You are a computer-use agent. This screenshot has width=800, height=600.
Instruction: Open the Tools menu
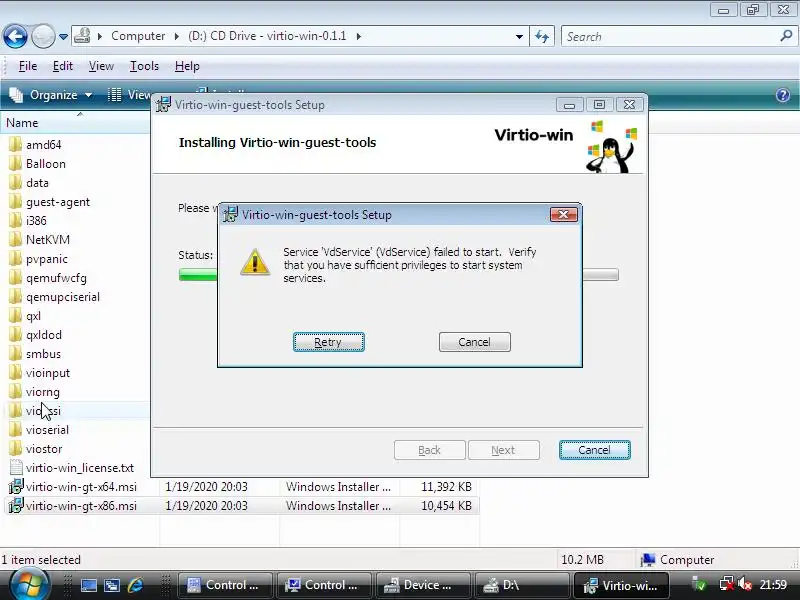coord(144,66)
